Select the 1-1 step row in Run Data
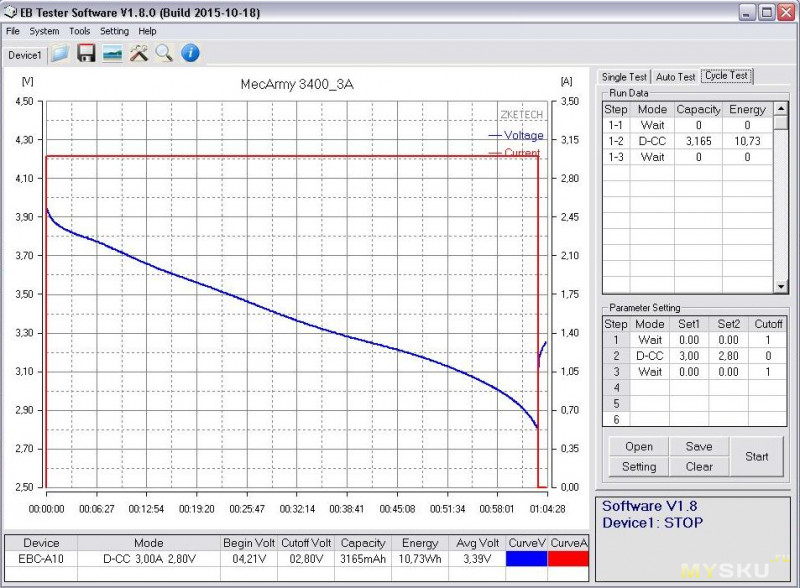This screenshot has height=588, width=800. [688, 126]
